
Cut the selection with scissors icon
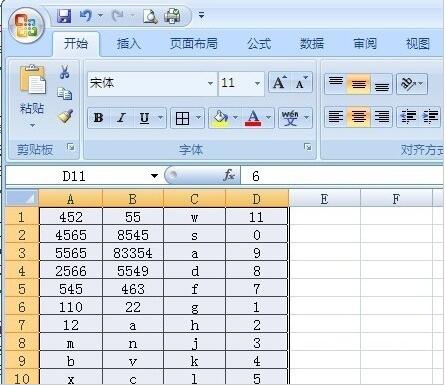click(65, 72)
